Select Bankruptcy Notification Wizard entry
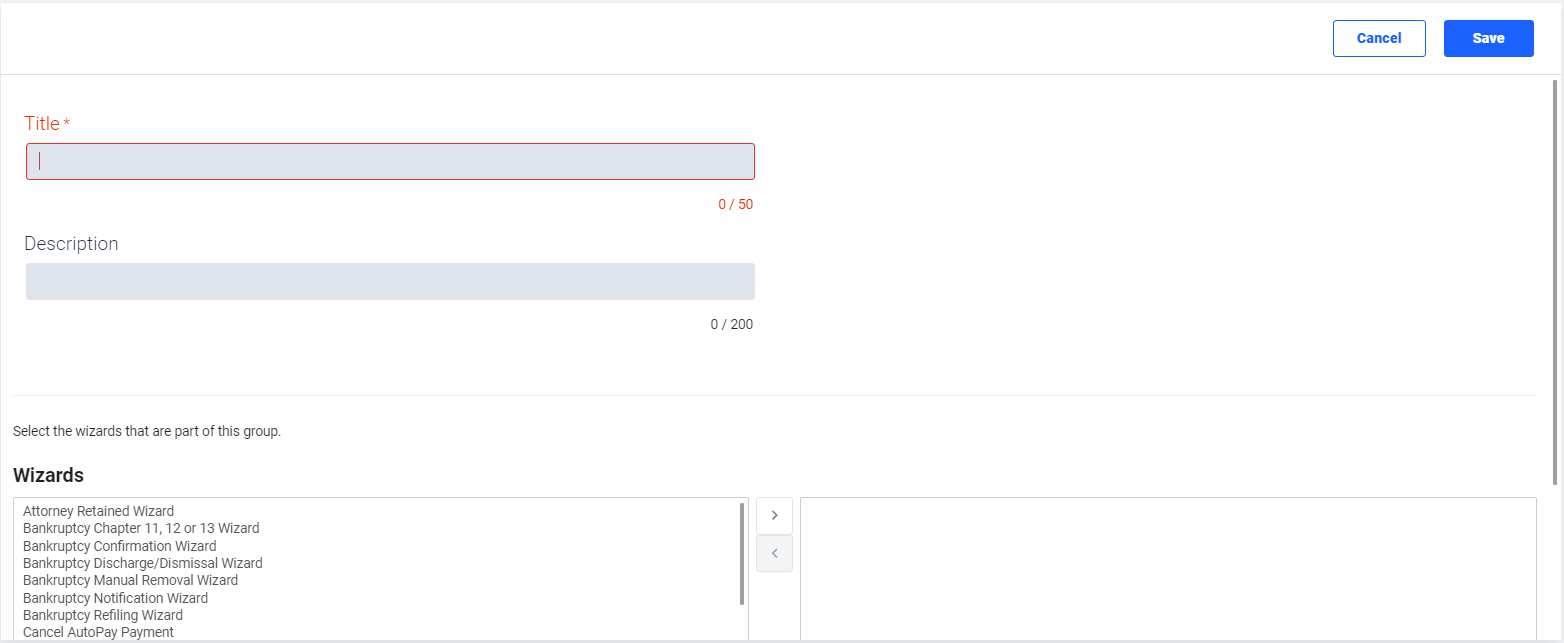The height and width of the screenshot is (643, 1564). coord(115,598)
